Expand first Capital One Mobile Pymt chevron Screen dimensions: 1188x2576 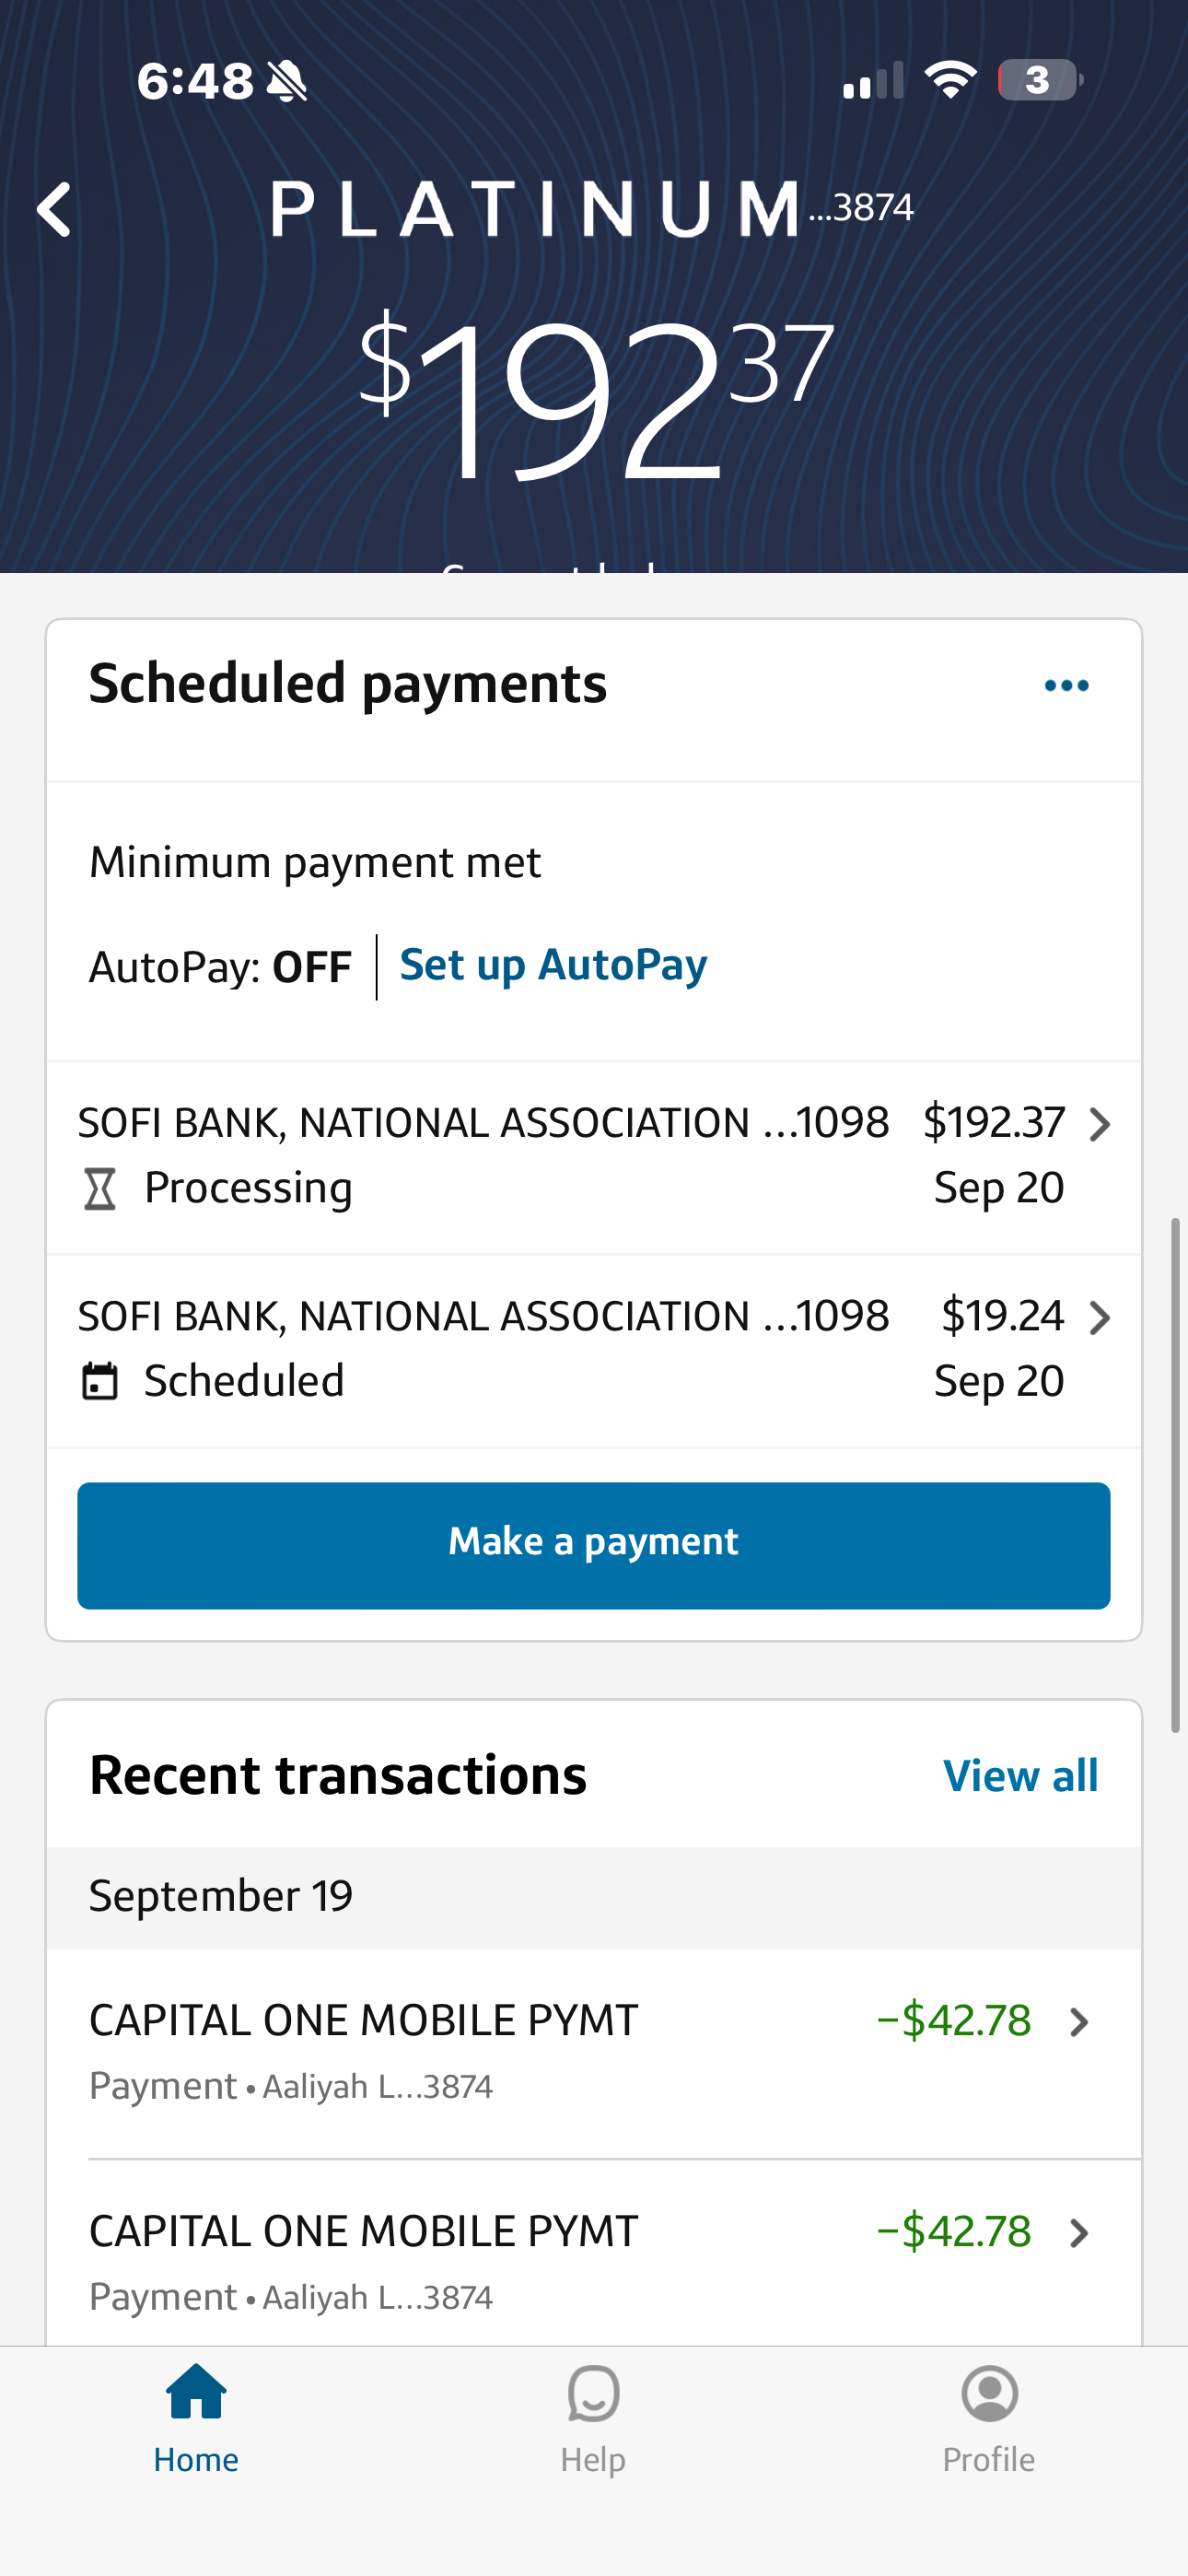pos(1079,2022)
